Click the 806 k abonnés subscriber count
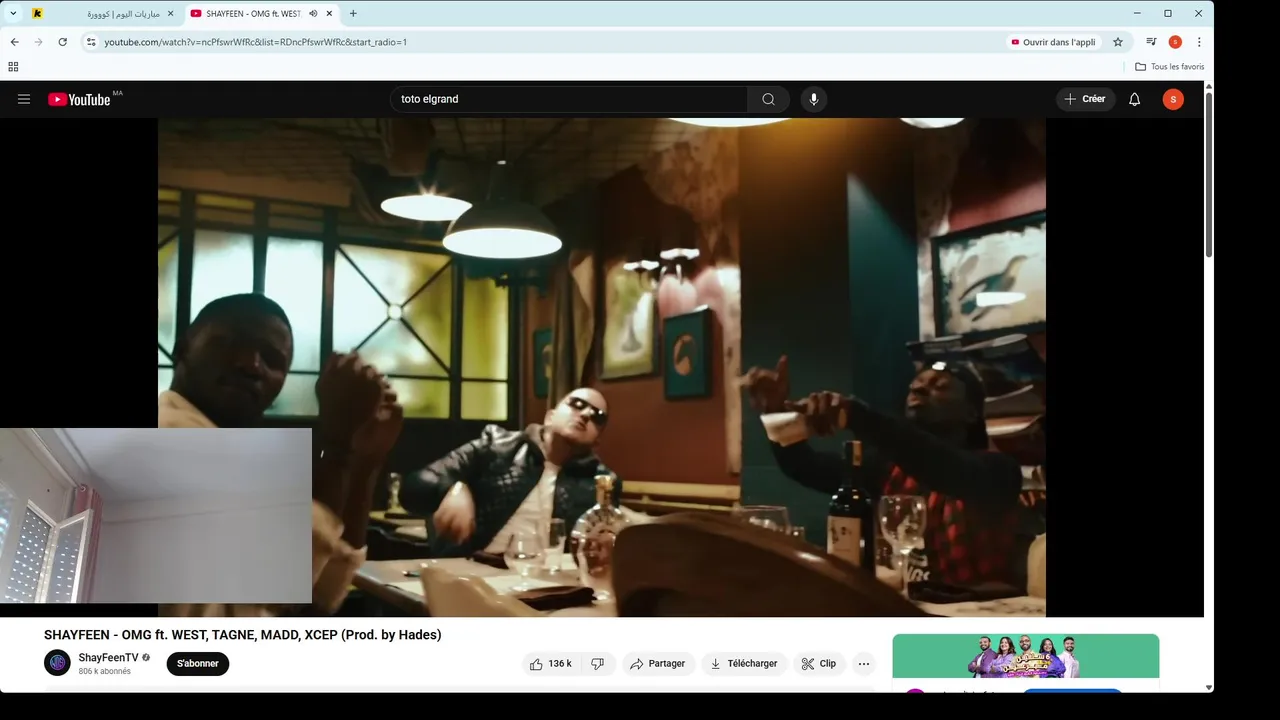1280x720 pixels. (x=105, y=671)
